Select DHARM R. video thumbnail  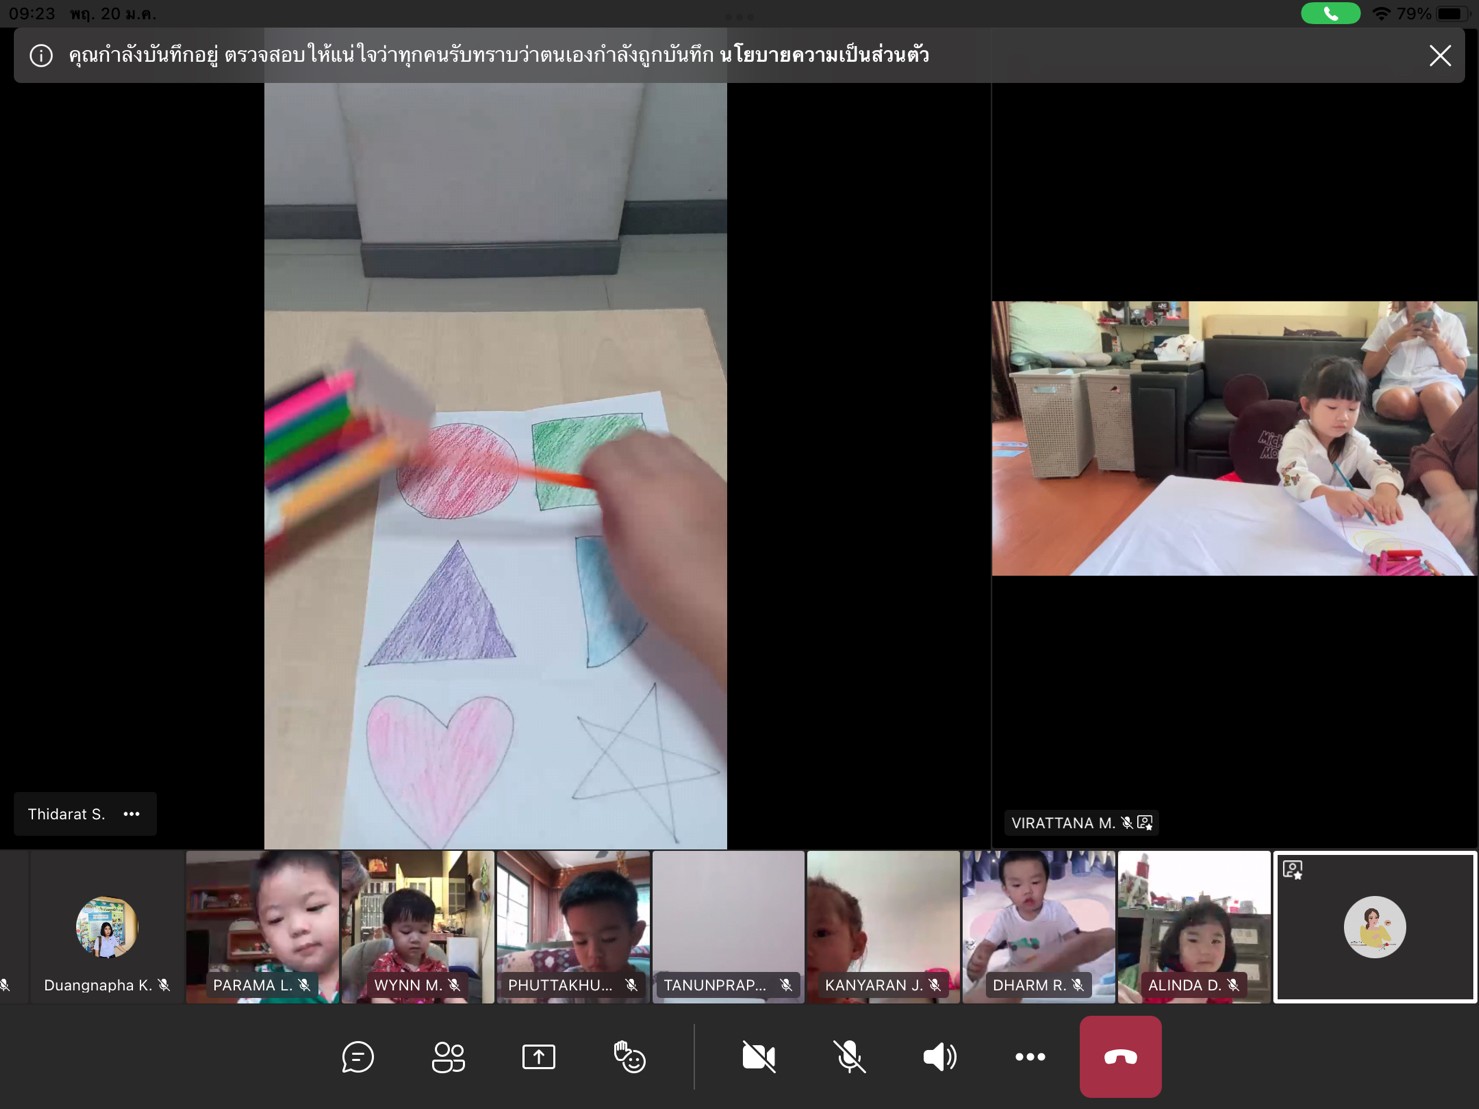coord(1038,925)
